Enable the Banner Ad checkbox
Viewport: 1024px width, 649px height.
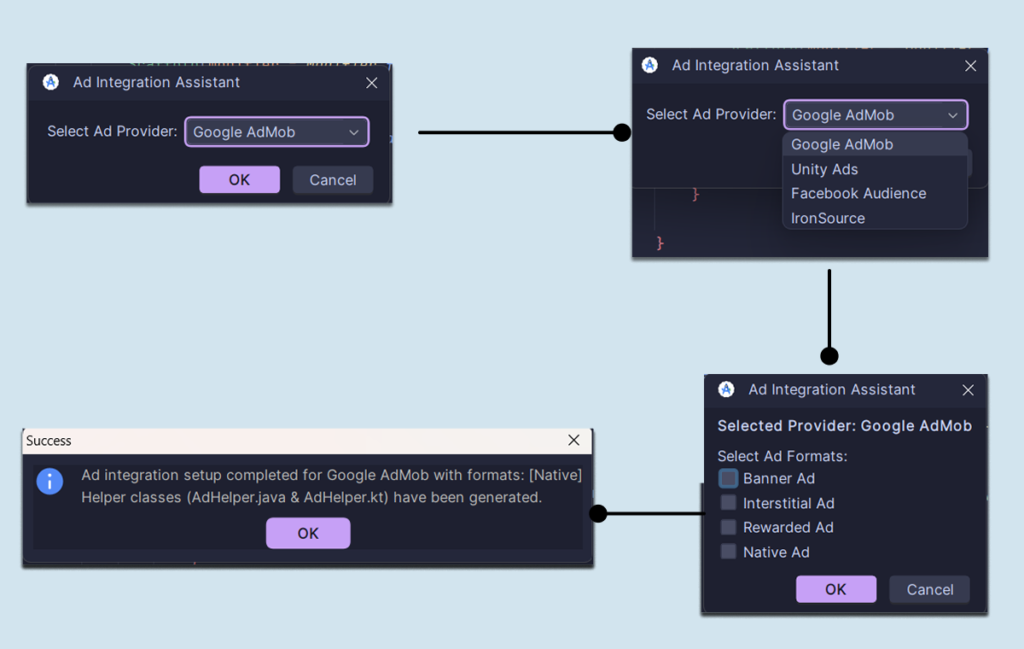[x=728, y=479]
